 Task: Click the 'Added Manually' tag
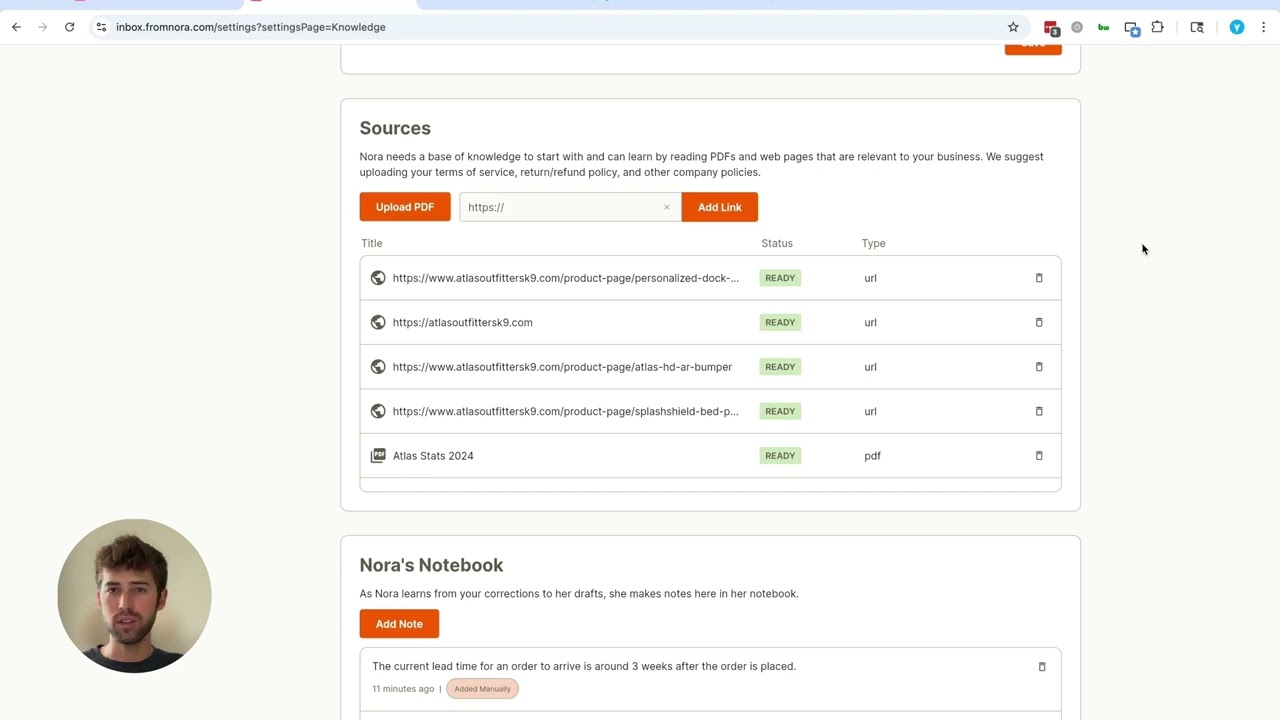[x=482, y=689]
